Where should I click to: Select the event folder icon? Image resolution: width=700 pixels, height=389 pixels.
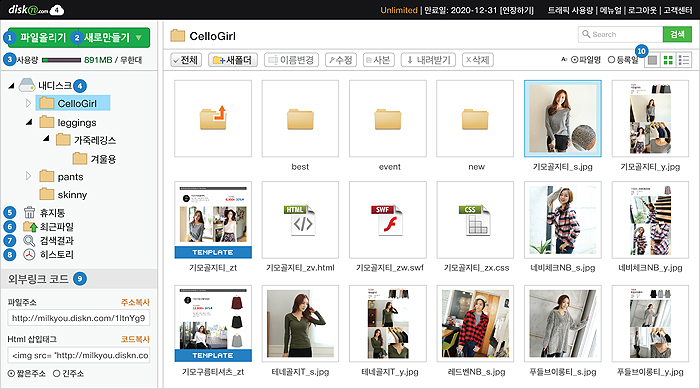click(x=388, y=119)
